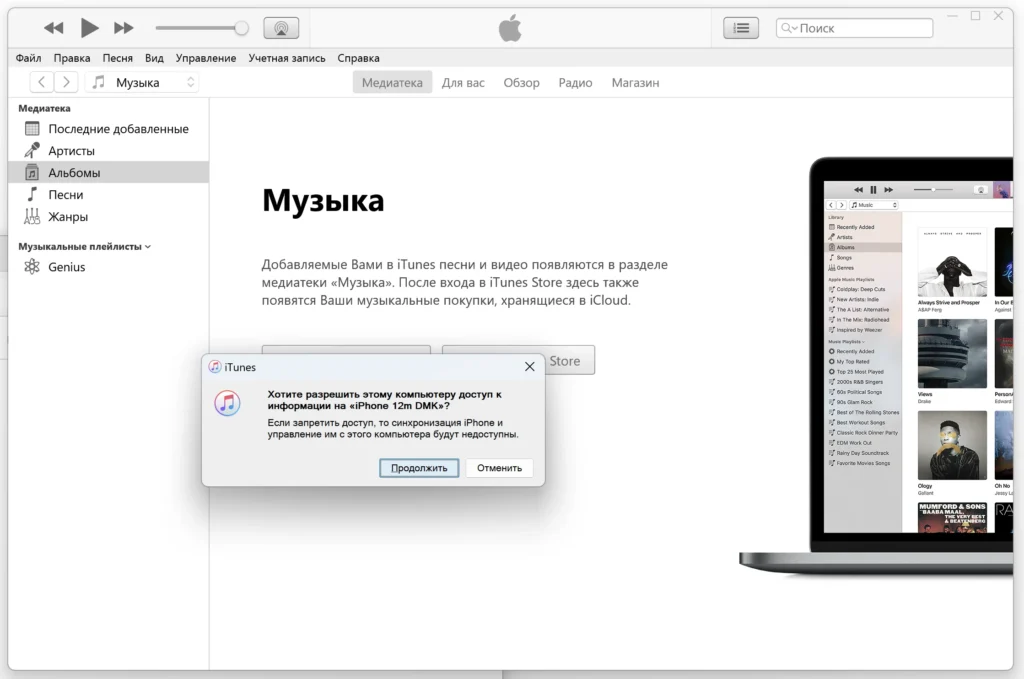Screen dimensions: 1024x679
Task: Open the Файл menu
Action: pos(28,58)
